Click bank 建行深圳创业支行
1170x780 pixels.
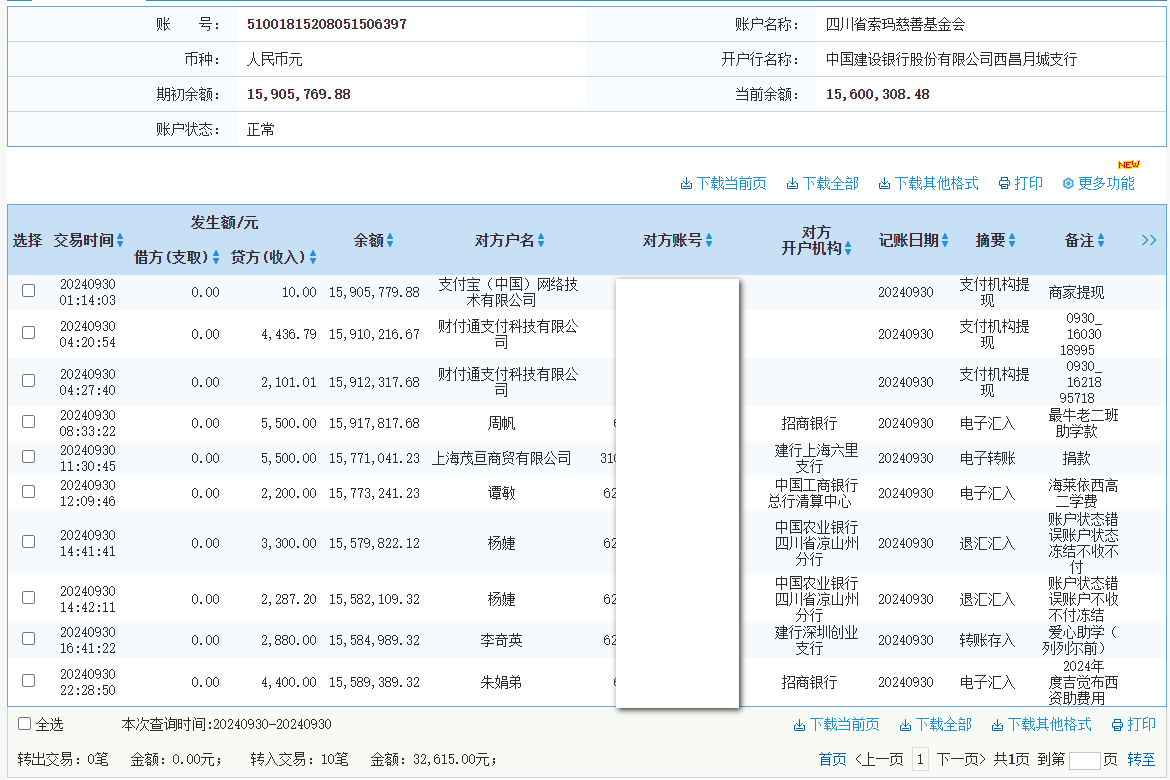click(816, 640)
